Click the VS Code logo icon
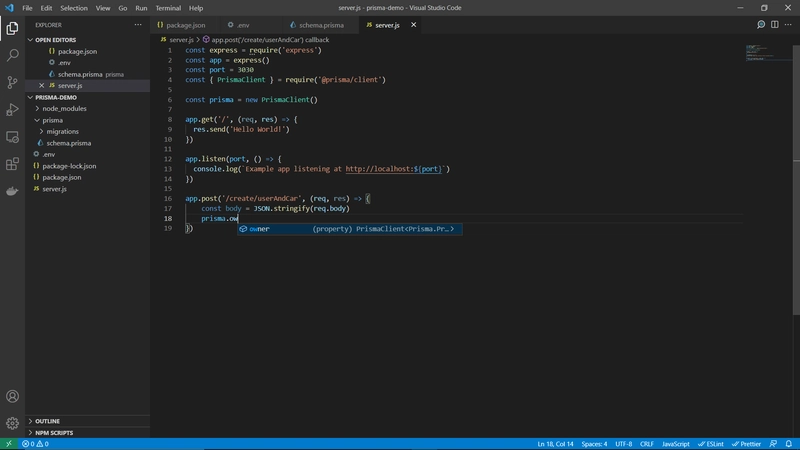 click(9, 8)
